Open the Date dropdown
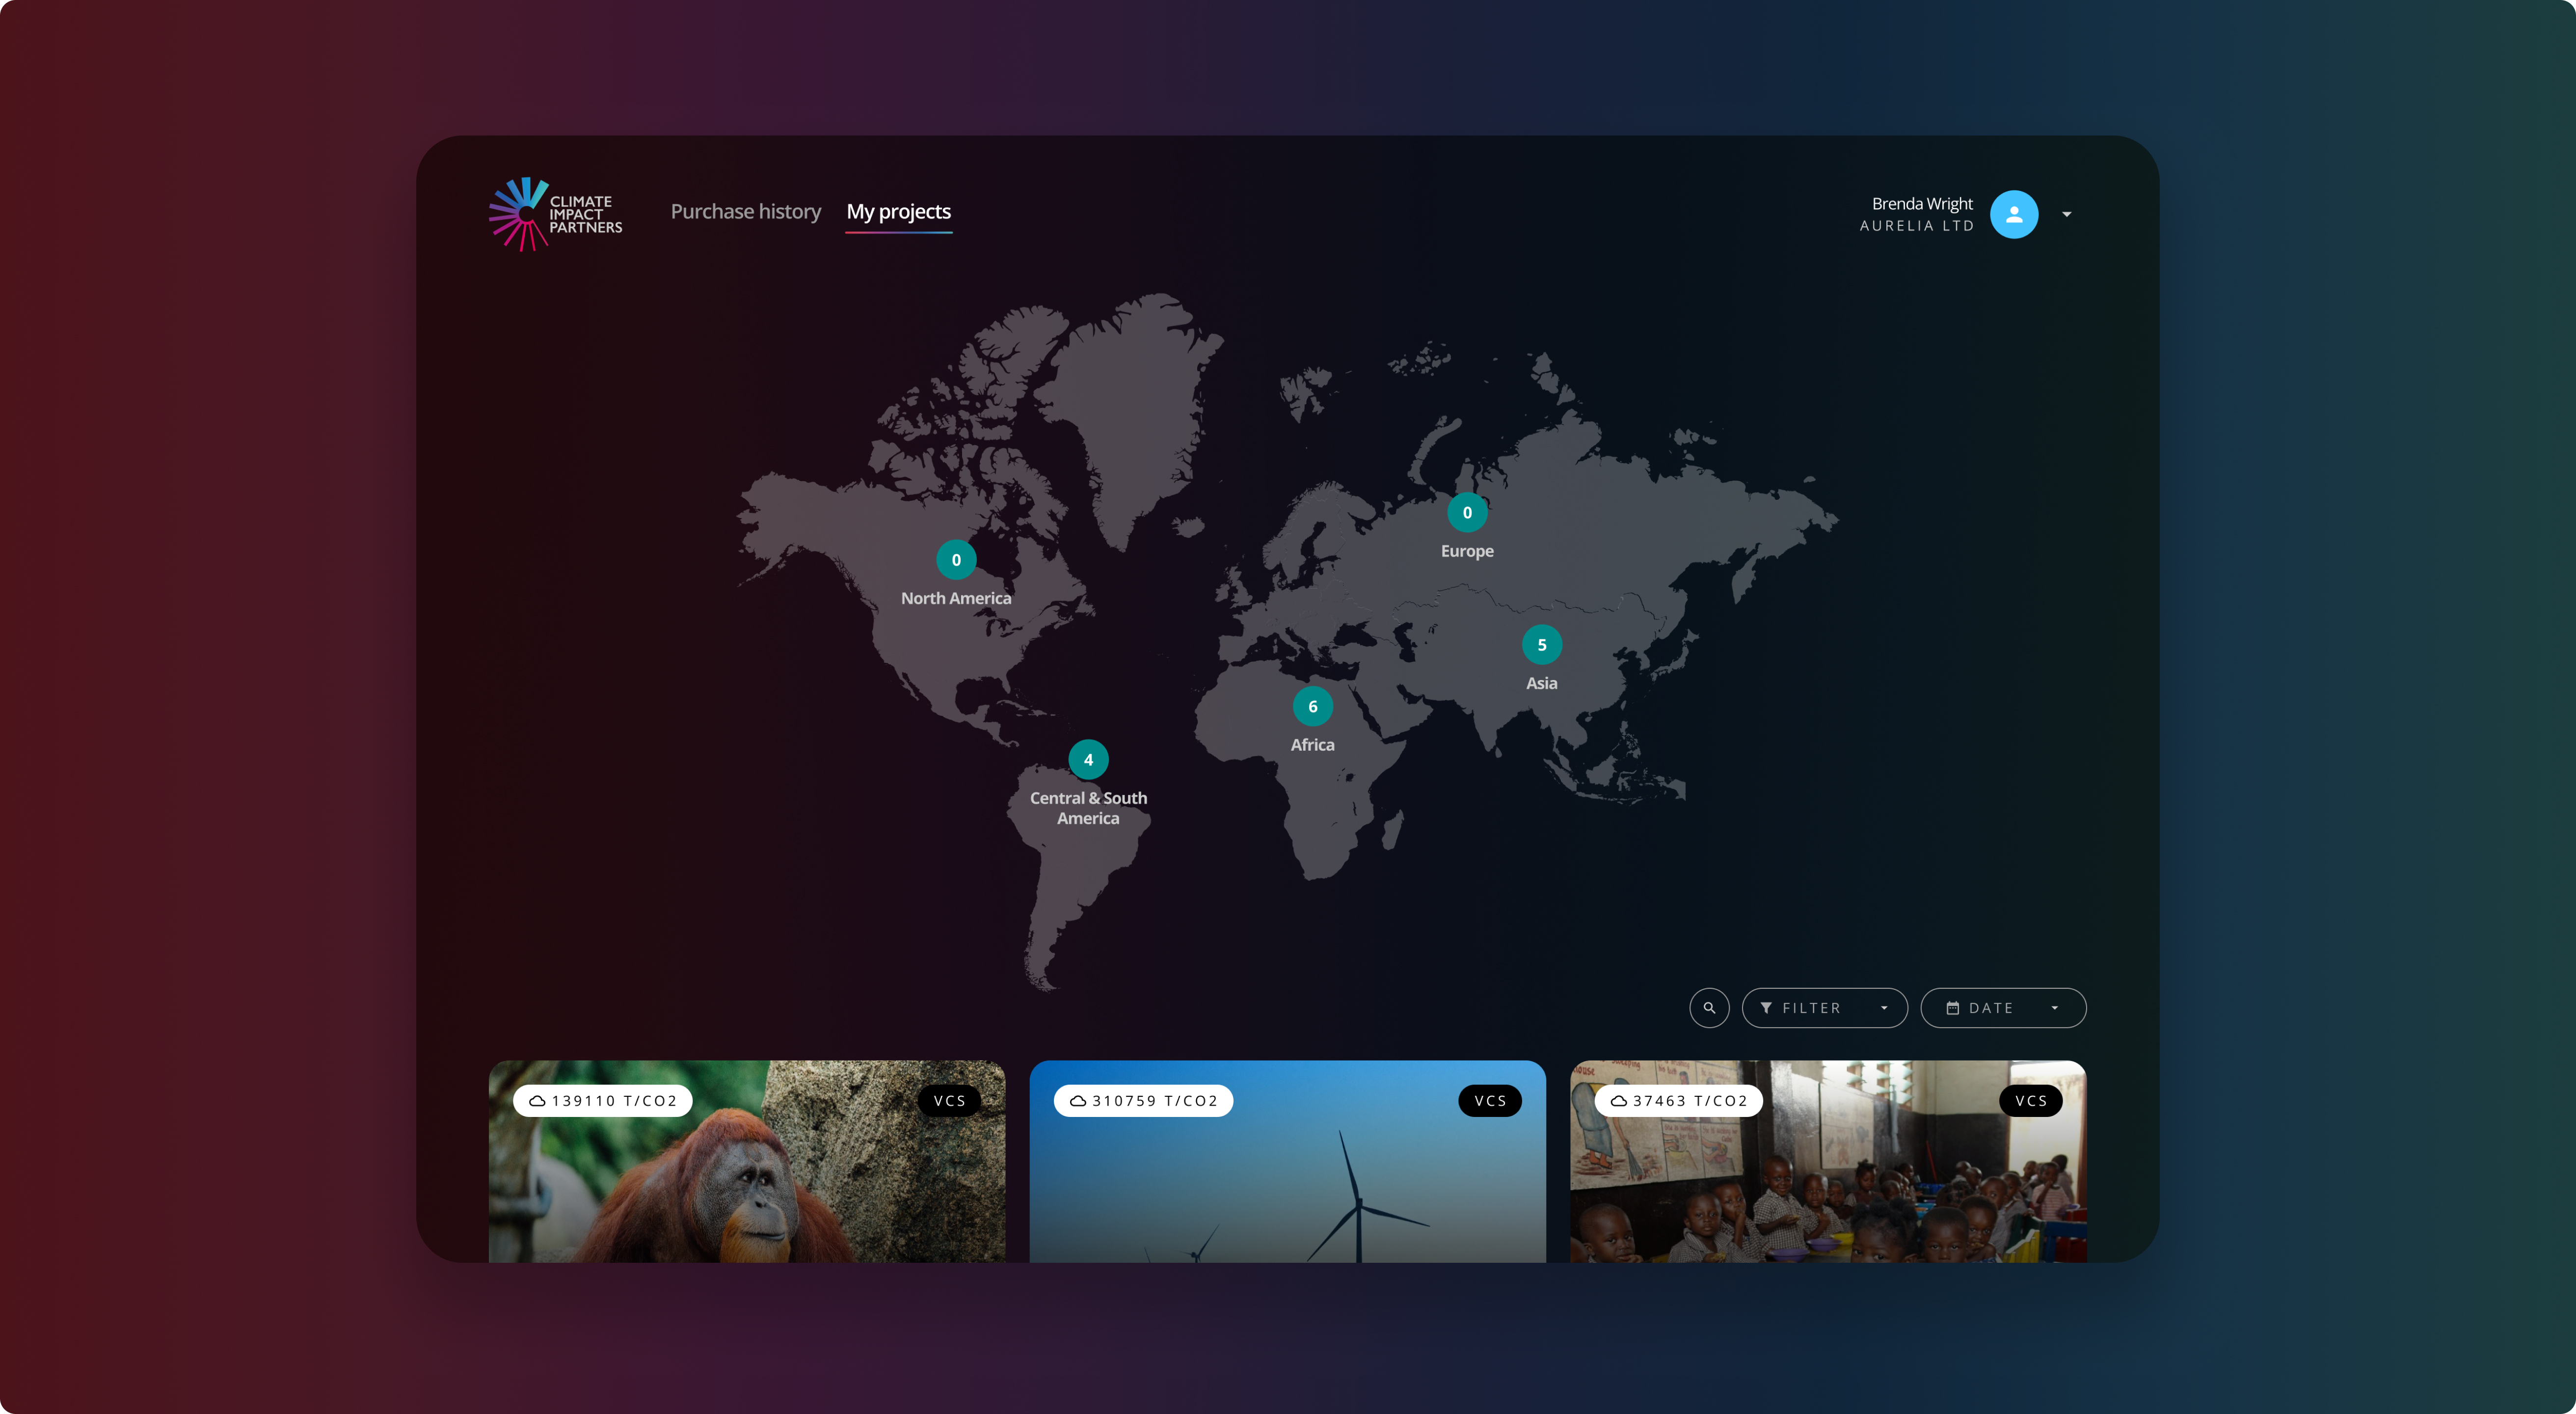Image resolution: width=2576 pixels, height=1414 pixels. 2002,1008
